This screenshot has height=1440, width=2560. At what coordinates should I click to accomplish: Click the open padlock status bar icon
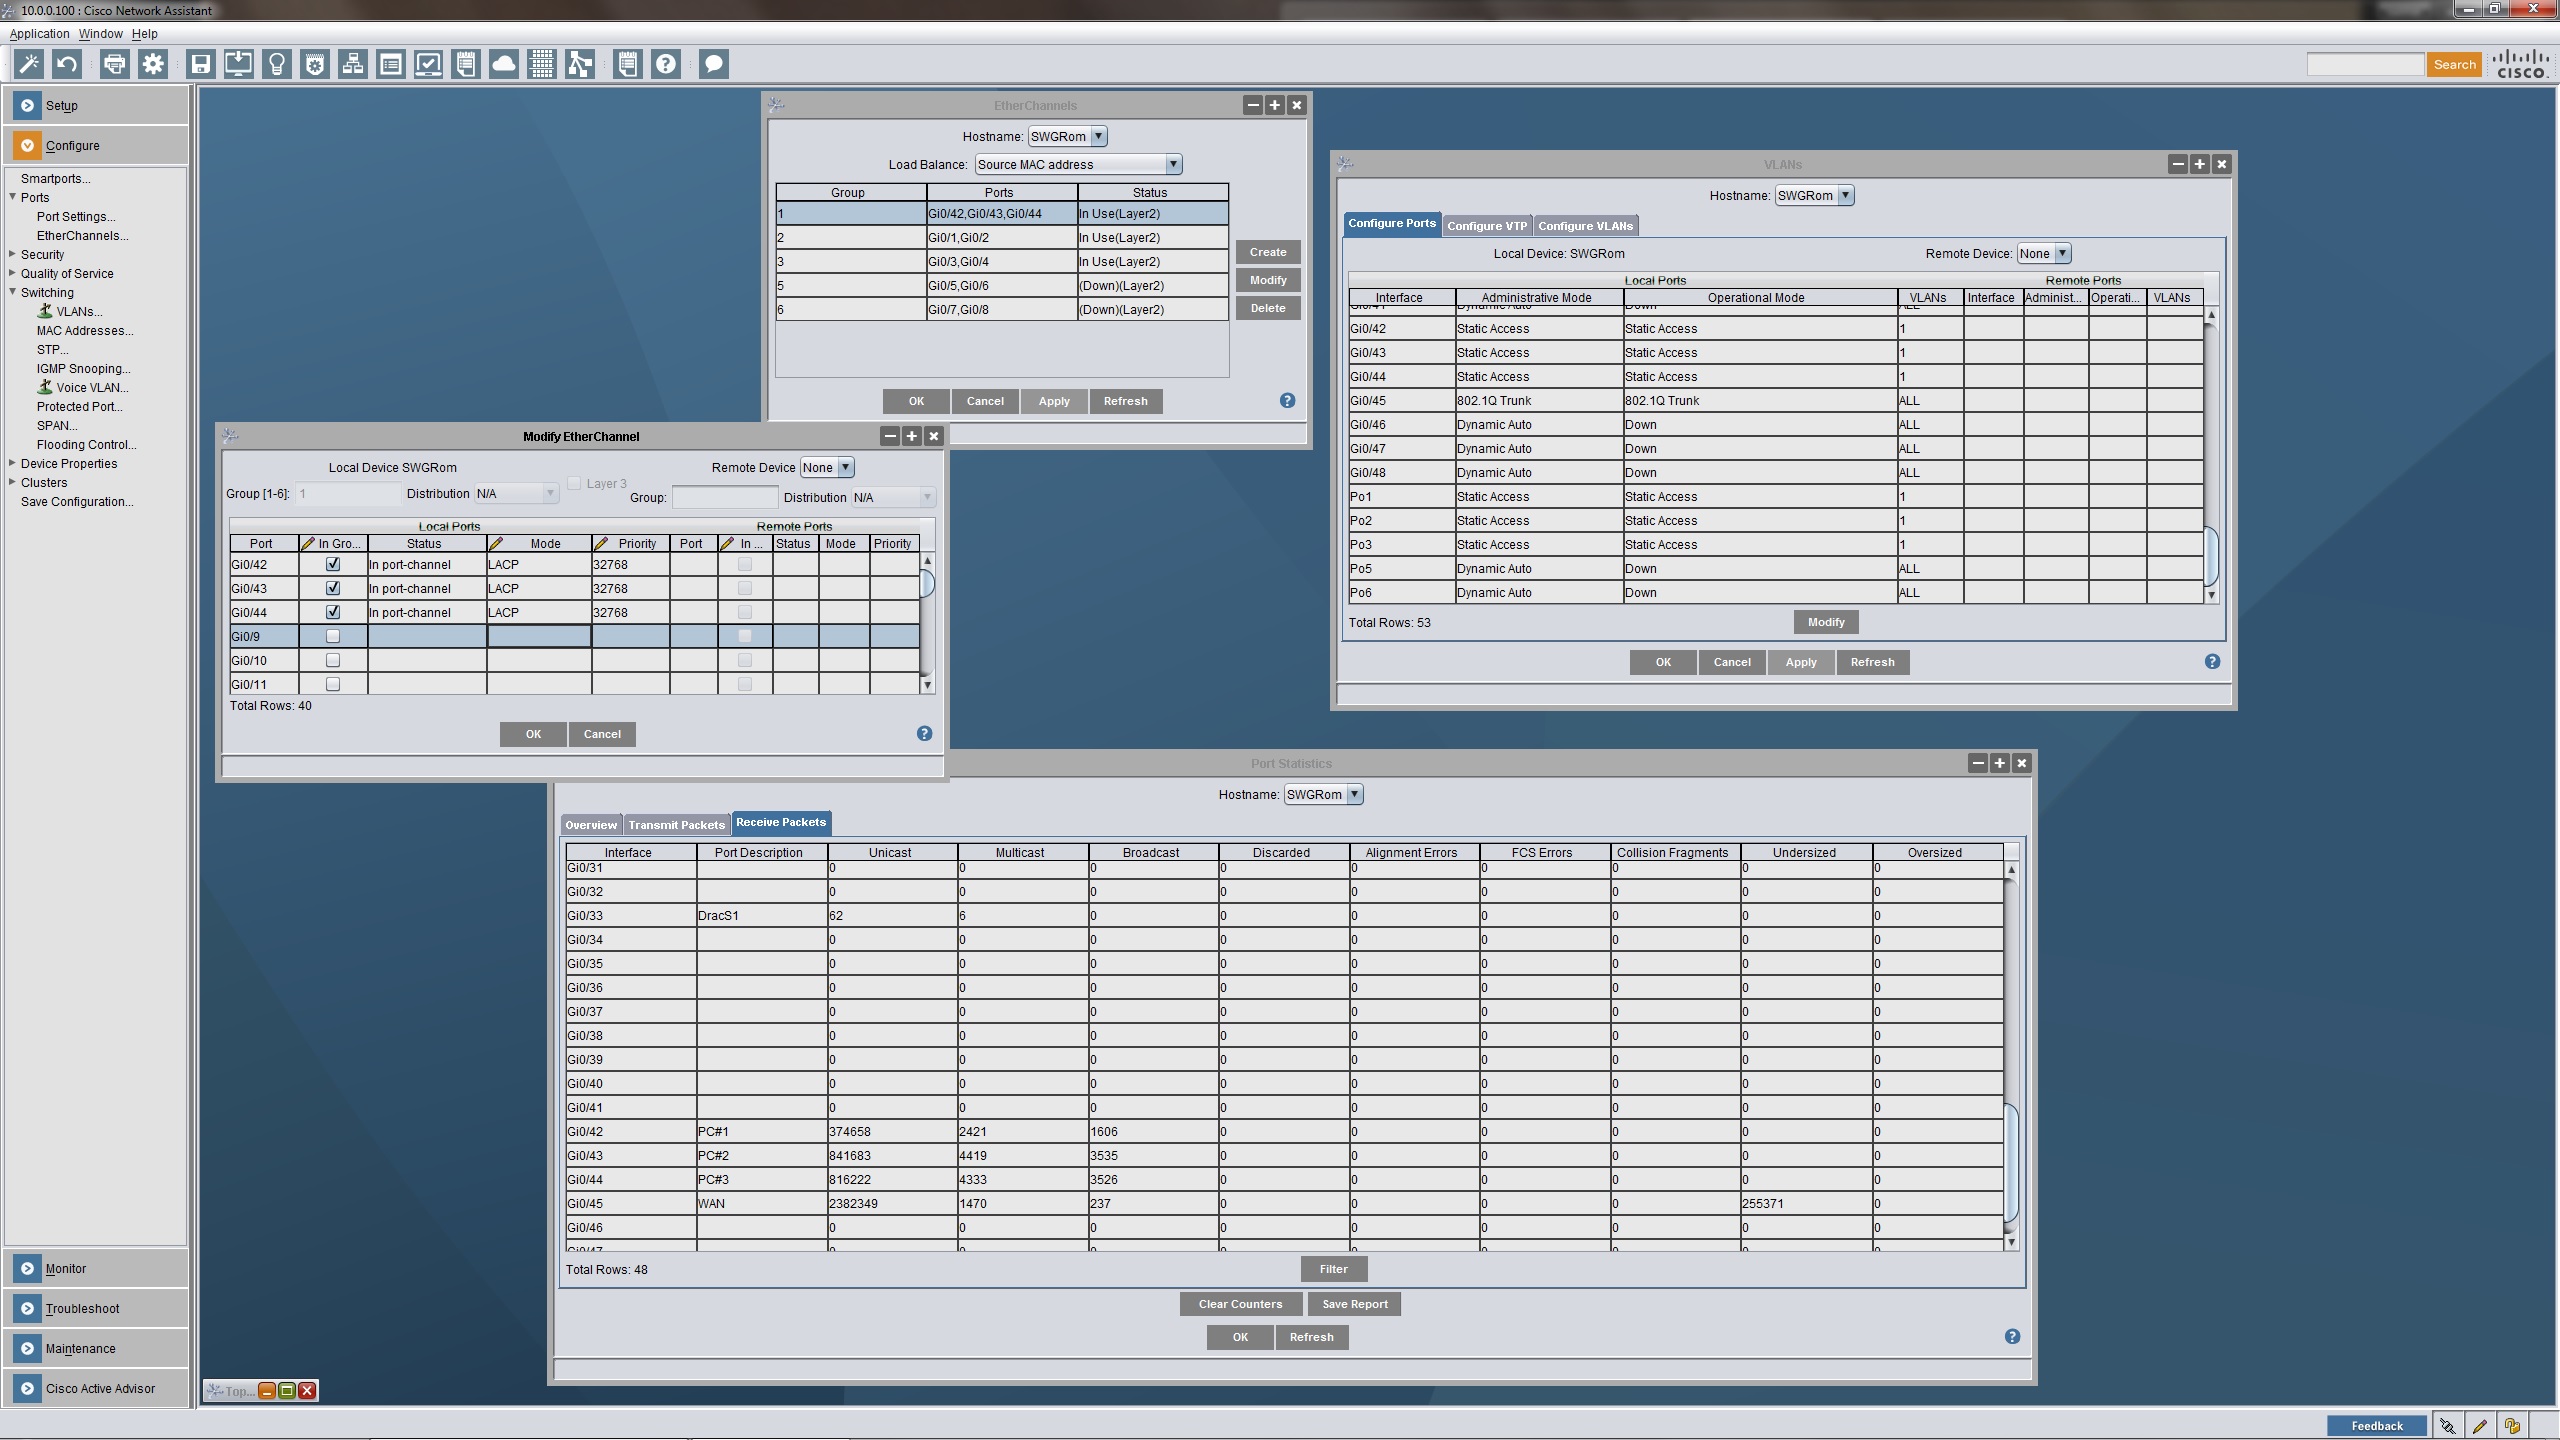coord(2512,1426)
